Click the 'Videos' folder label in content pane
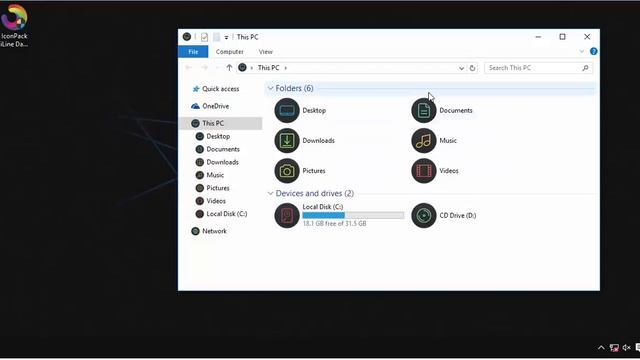This screenshot has height=360, width=640. click(449, 171)
